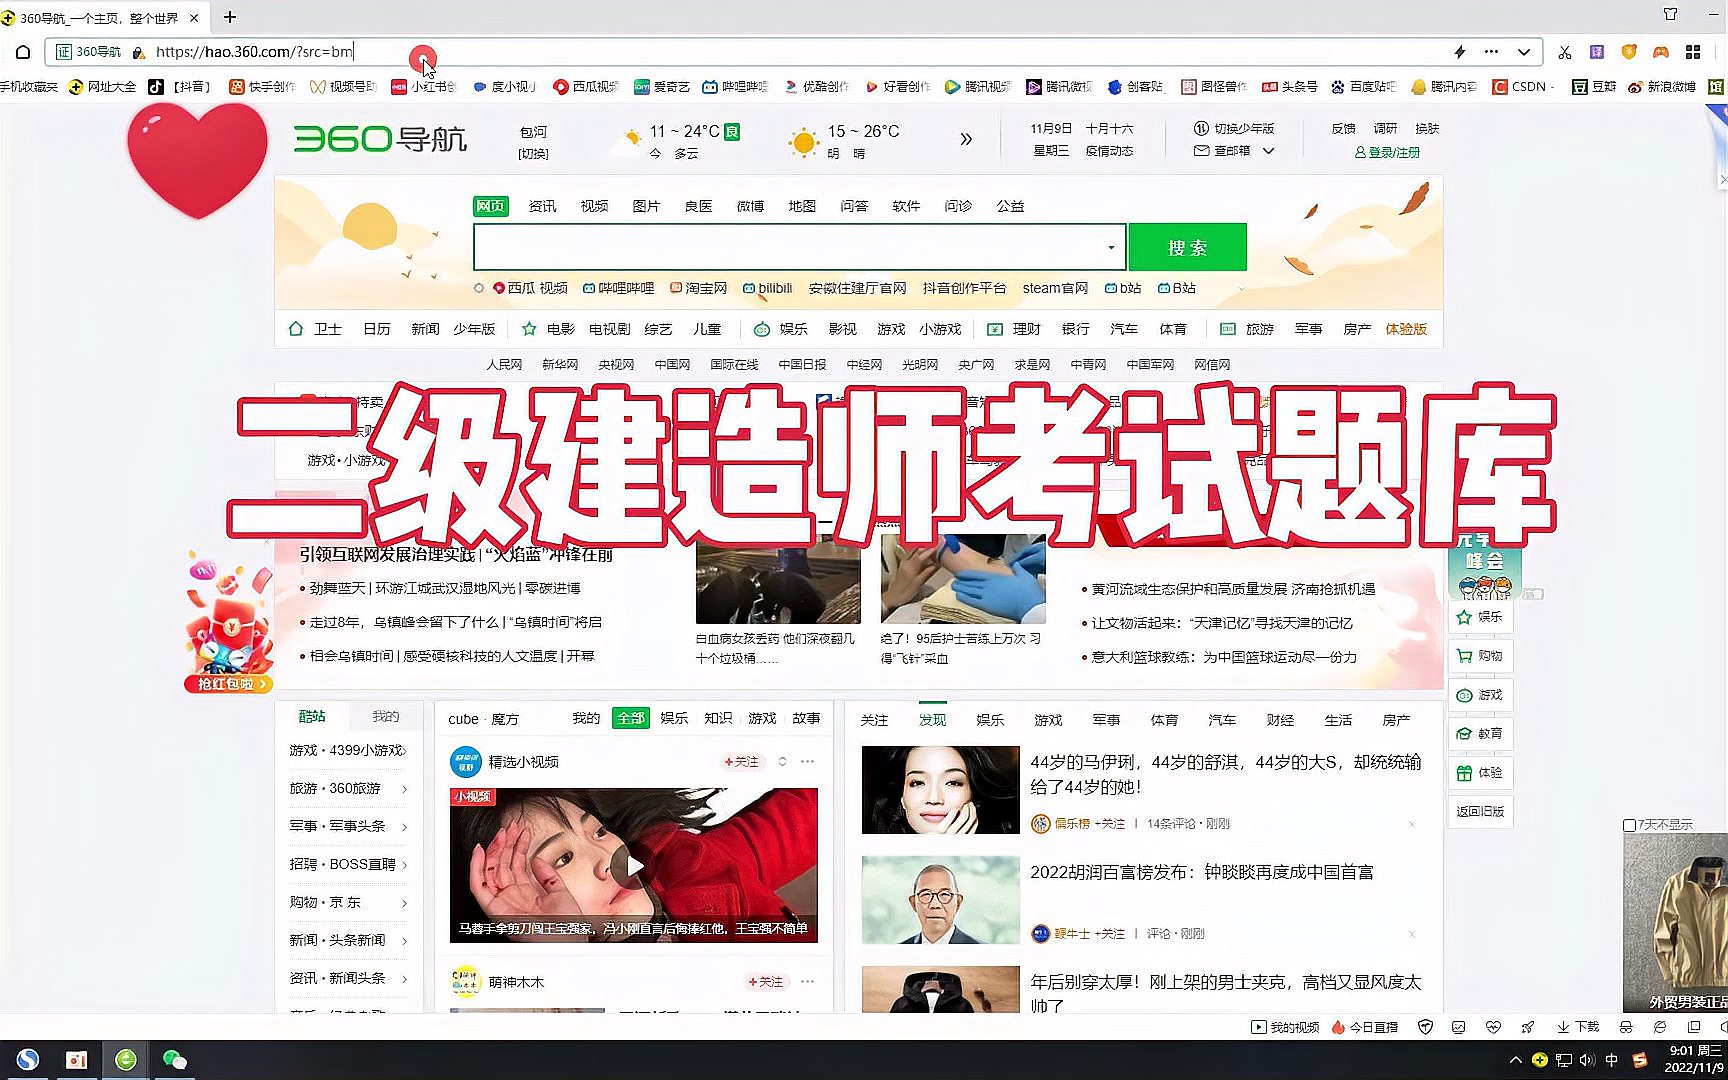Select the 娱乐 tab in the news feed
This screenshot has width=1728, height=1080.
(x=989, y=719)
